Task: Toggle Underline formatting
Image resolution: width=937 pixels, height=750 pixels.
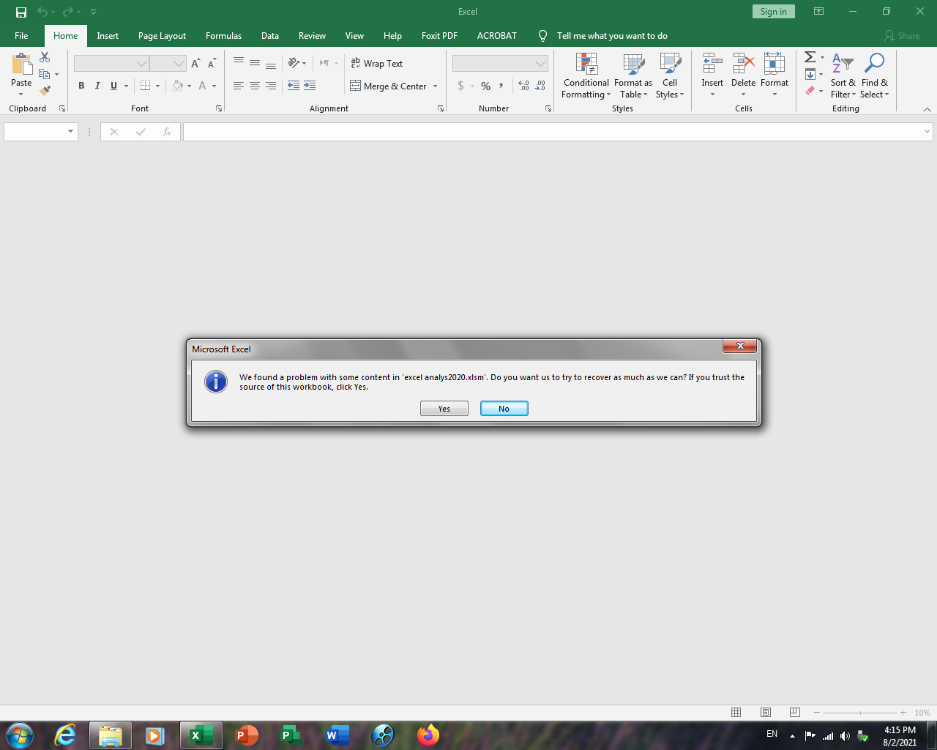Action: 114,85
